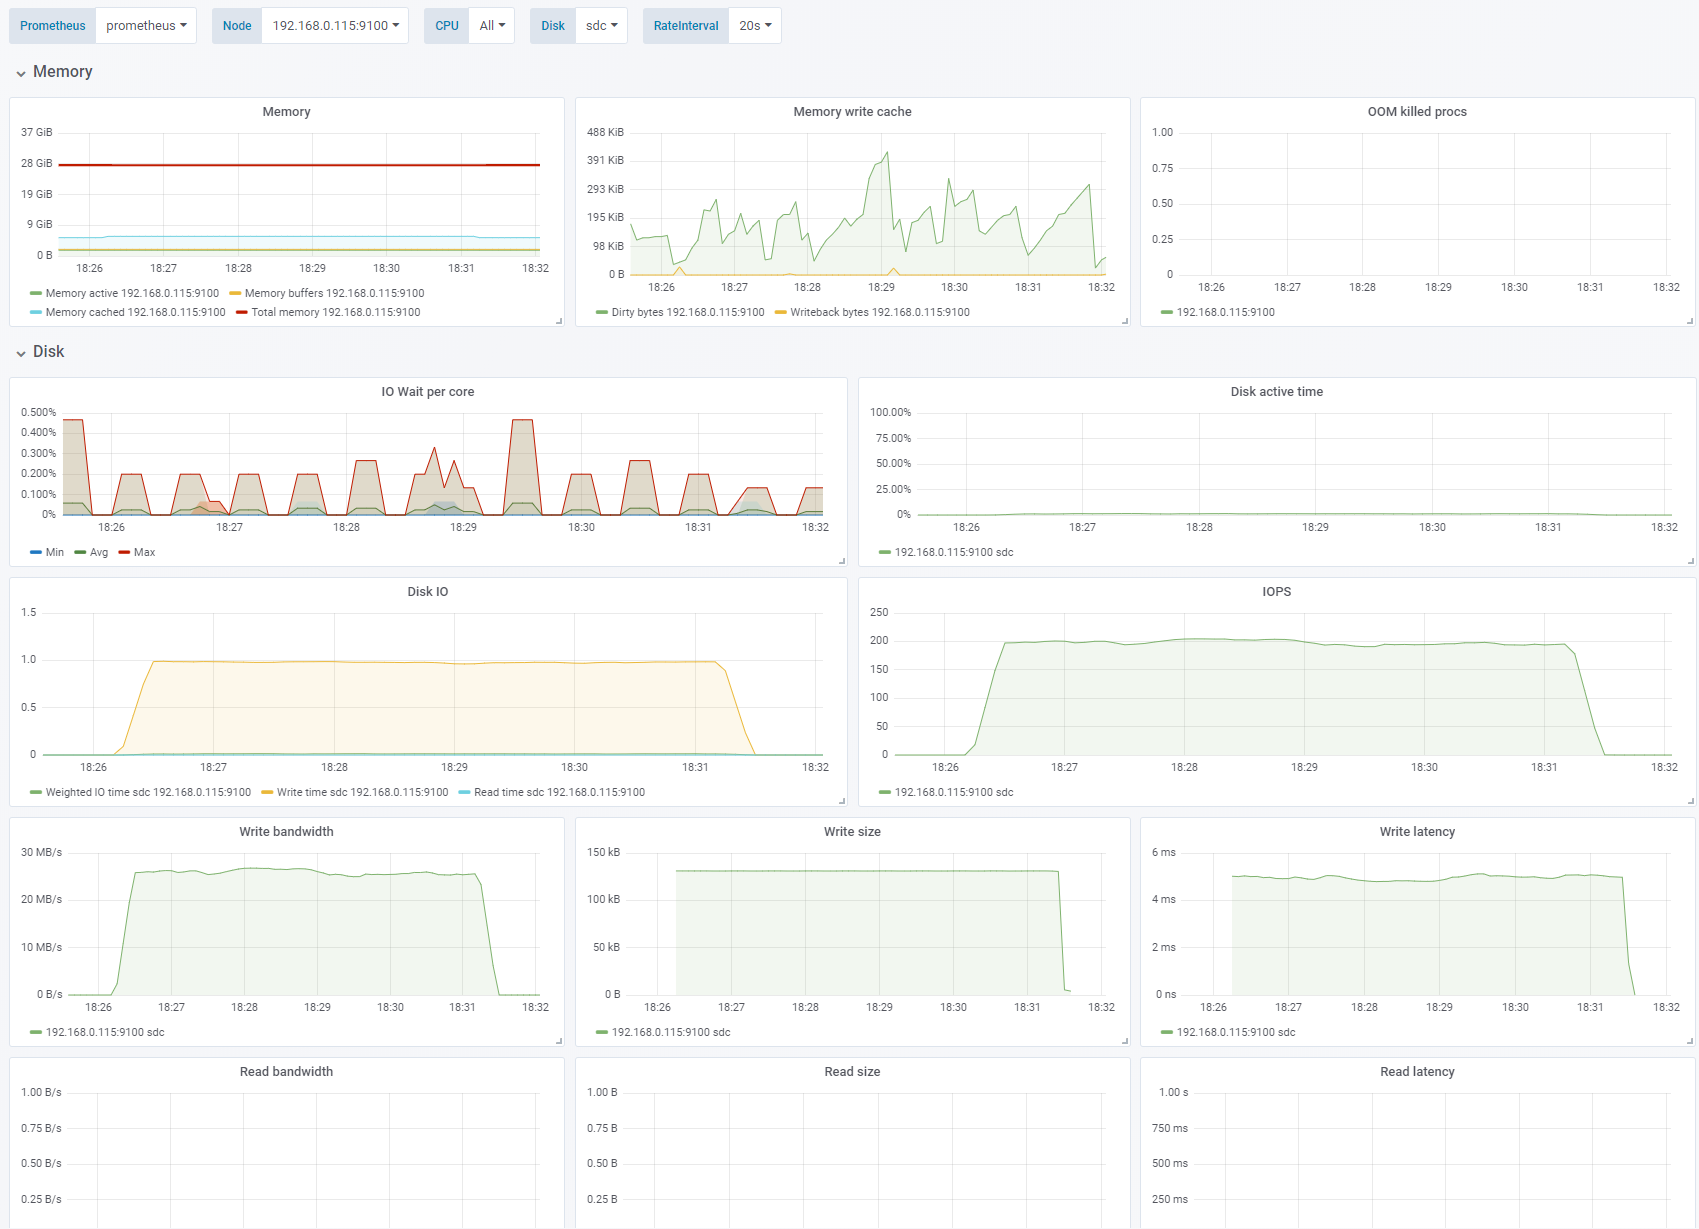Screen dimensions: 1699x1229
Task: Open the CPU All dropdown
Action: [x=491, y=26]
